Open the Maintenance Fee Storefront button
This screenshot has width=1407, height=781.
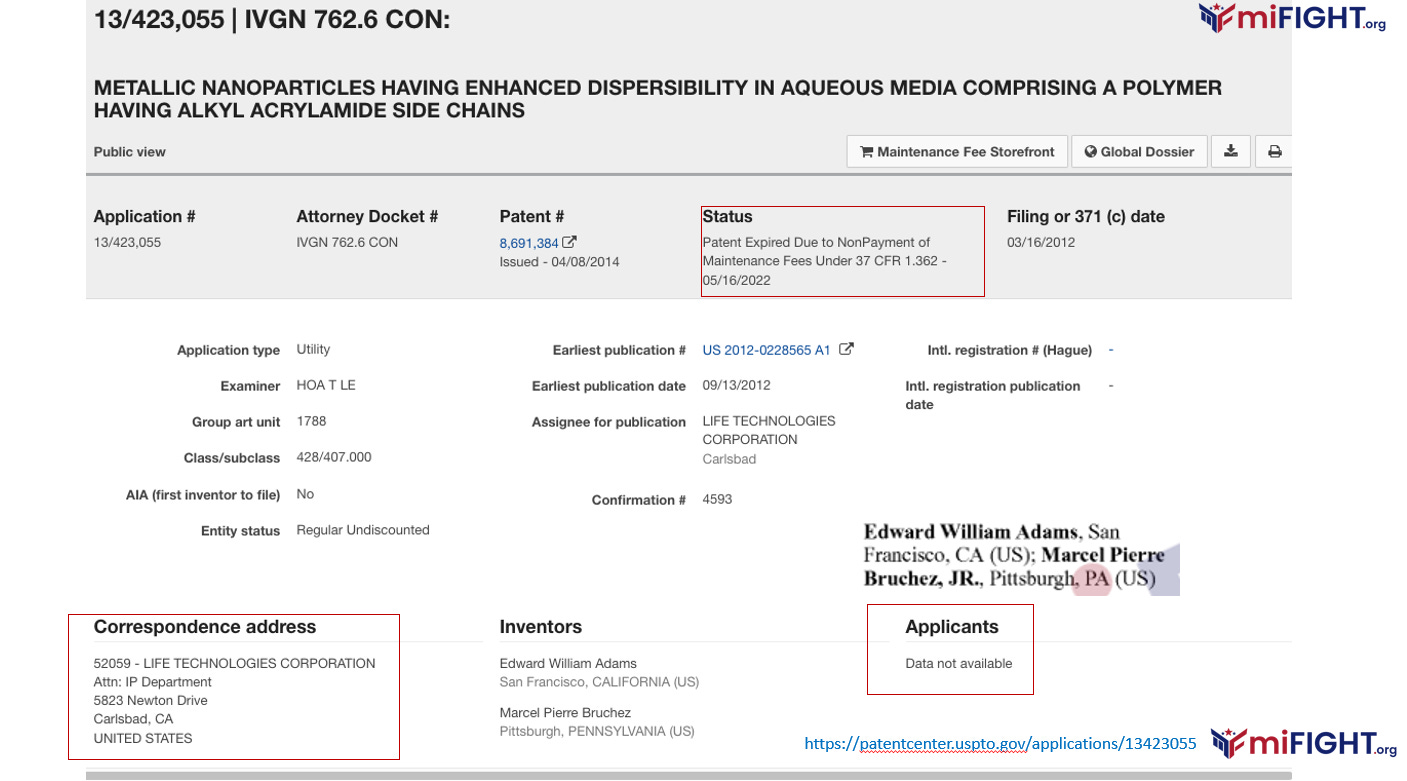tap(957, 152)
